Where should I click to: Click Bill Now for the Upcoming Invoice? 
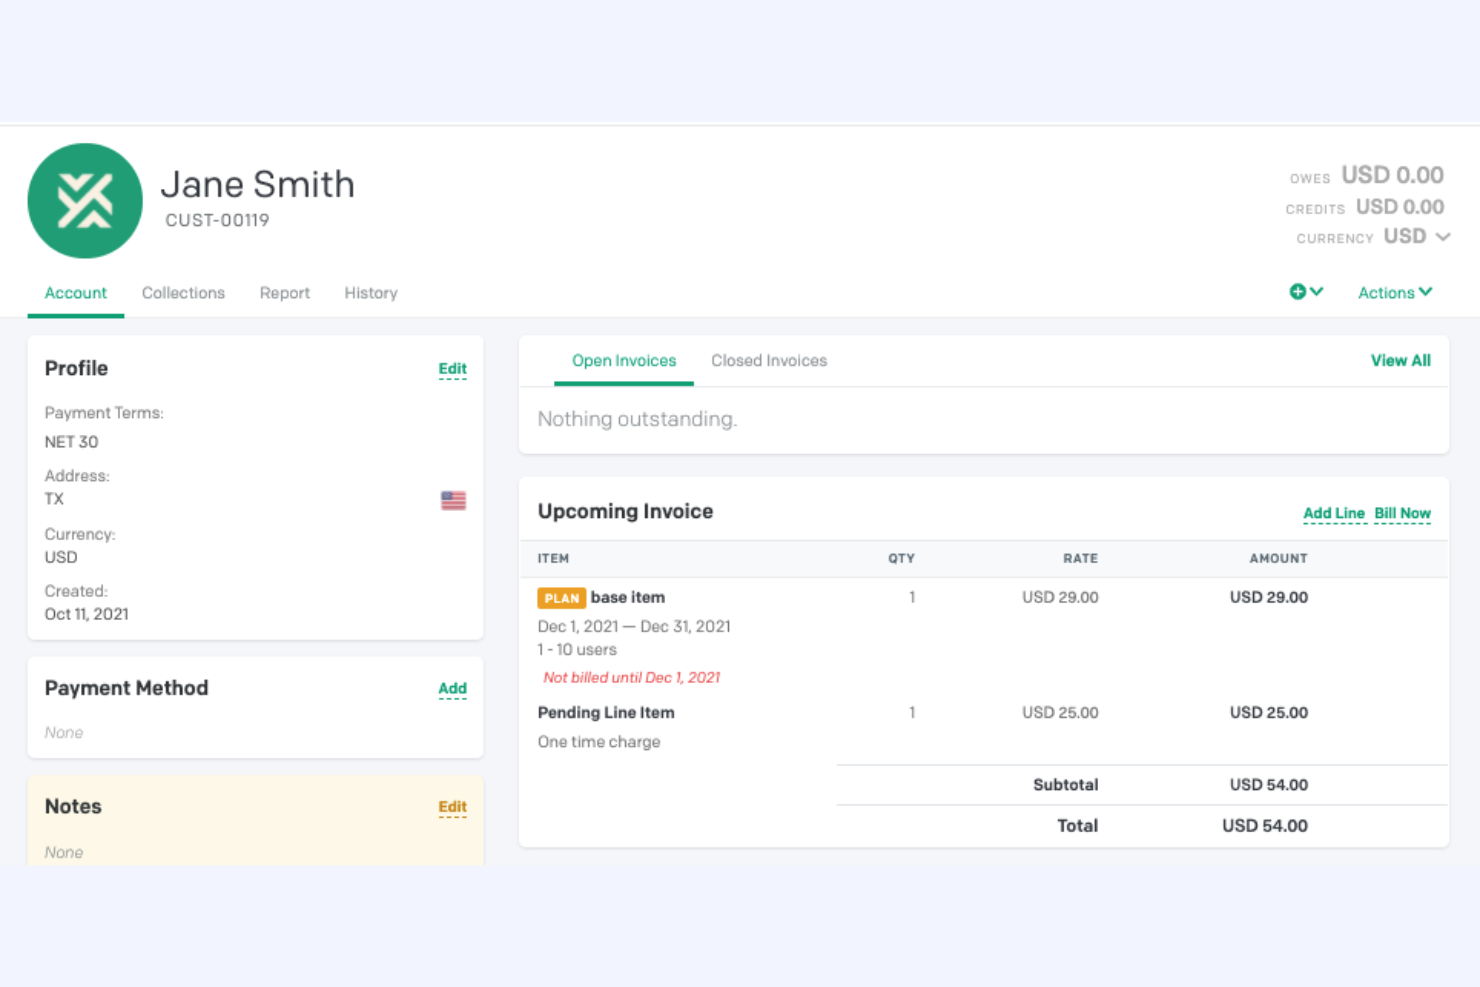pos(1402,512)
